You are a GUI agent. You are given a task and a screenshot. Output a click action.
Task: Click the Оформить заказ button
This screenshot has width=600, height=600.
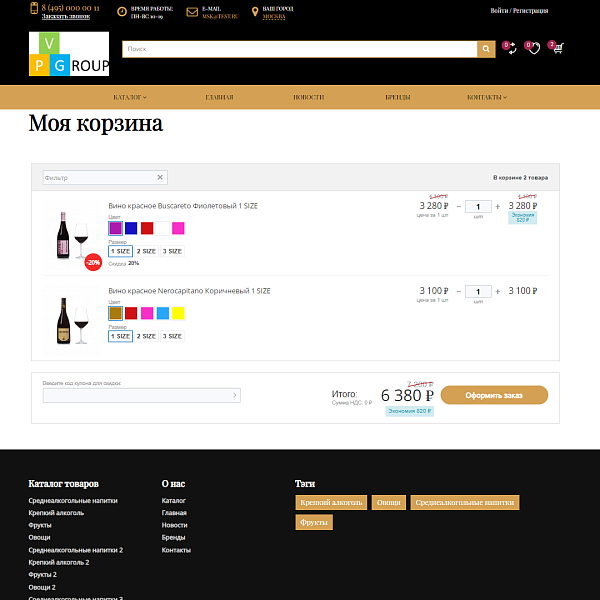coord(494,395)
